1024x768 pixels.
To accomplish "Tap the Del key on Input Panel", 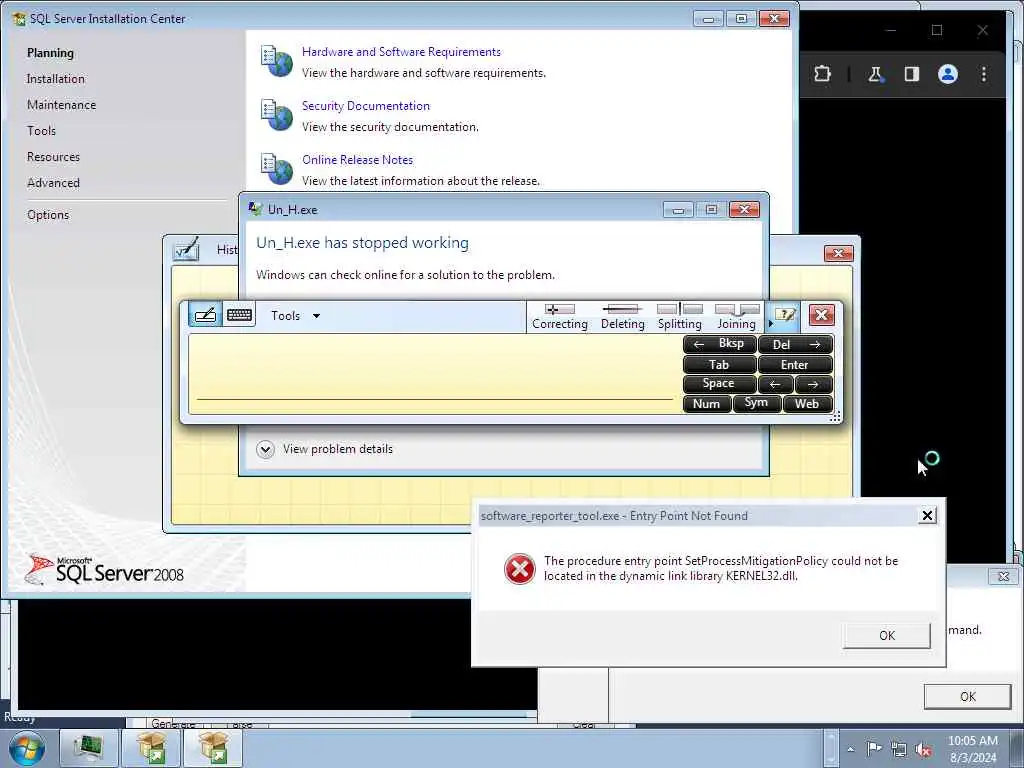I will [x=795, y=344].
